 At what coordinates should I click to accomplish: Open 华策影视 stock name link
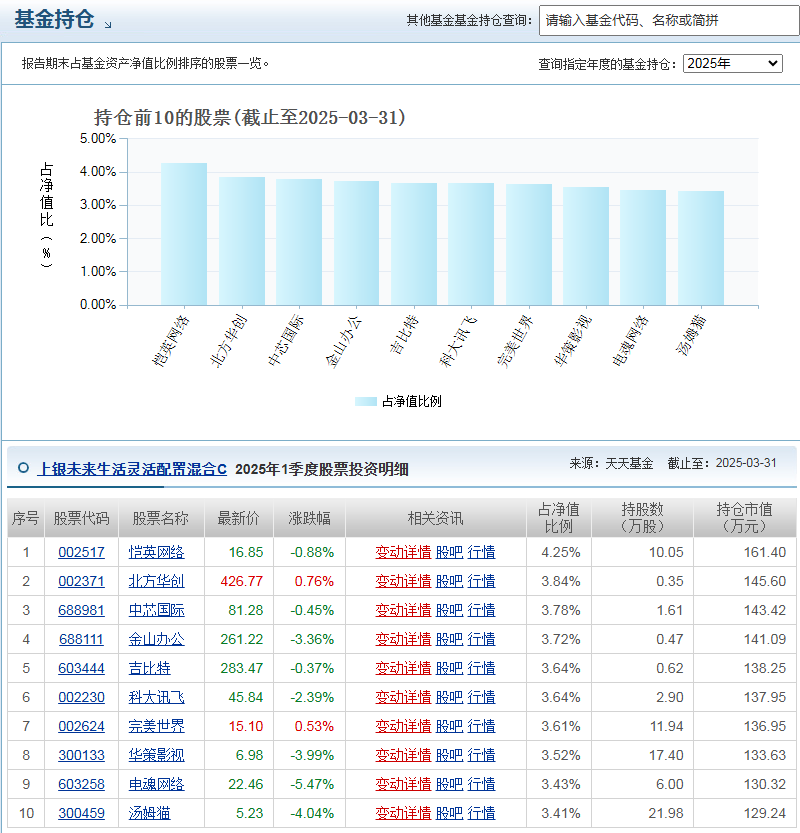click(x=156, y=755)
